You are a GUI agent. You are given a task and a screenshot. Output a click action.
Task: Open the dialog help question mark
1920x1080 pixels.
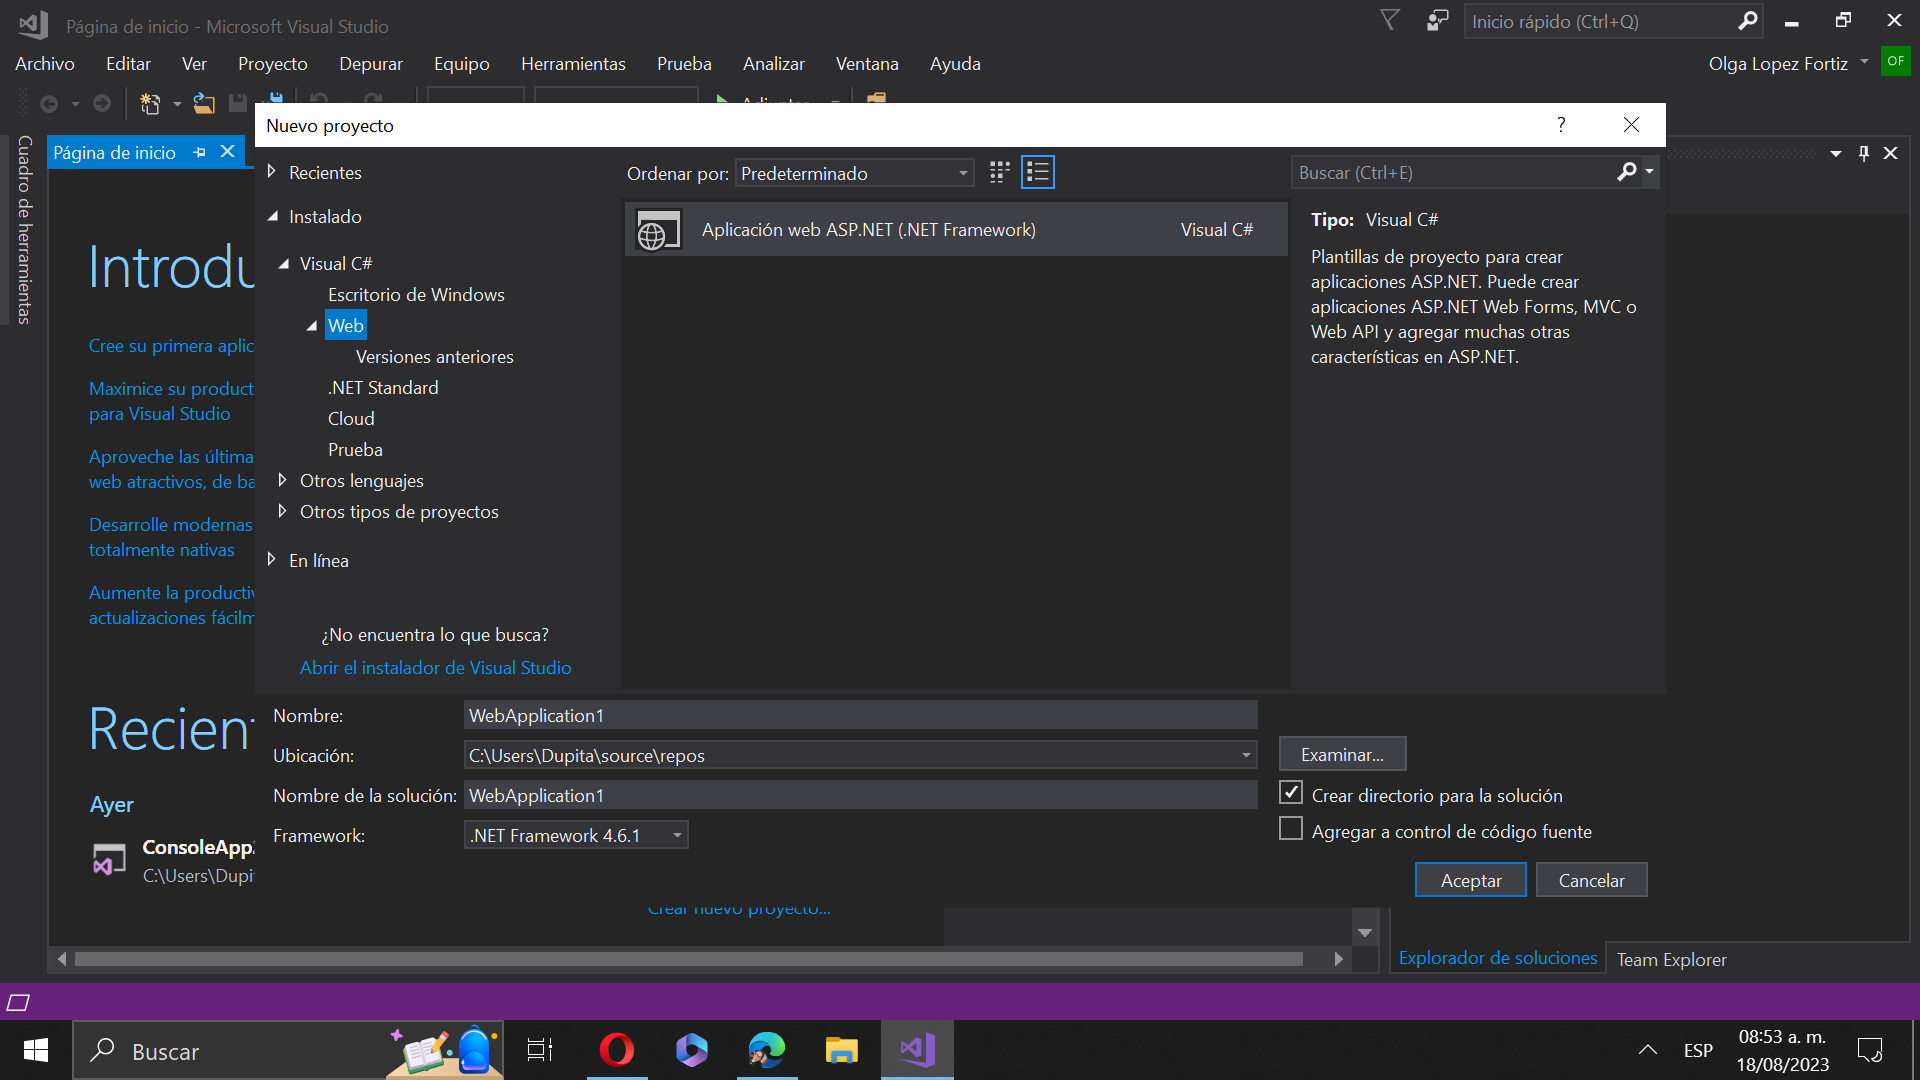1560,125
